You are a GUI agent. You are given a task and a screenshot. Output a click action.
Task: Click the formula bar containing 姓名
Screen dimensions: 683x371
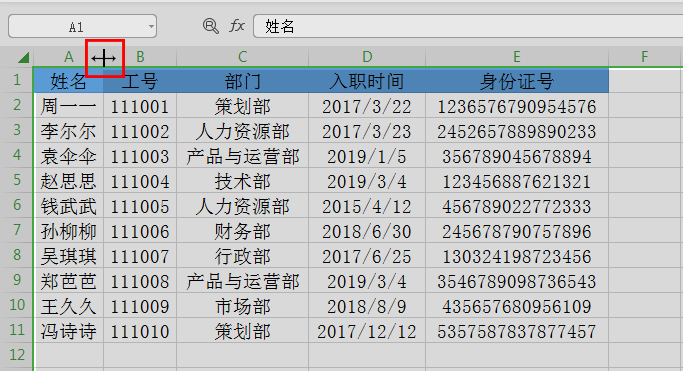pyautogui.click(x=468, y=26)
